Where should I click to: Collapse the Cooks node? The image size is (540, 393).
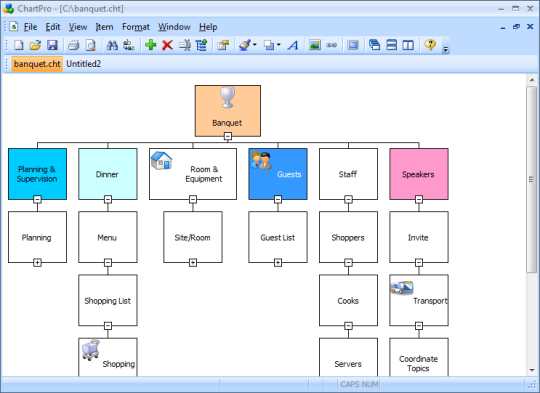349,326
